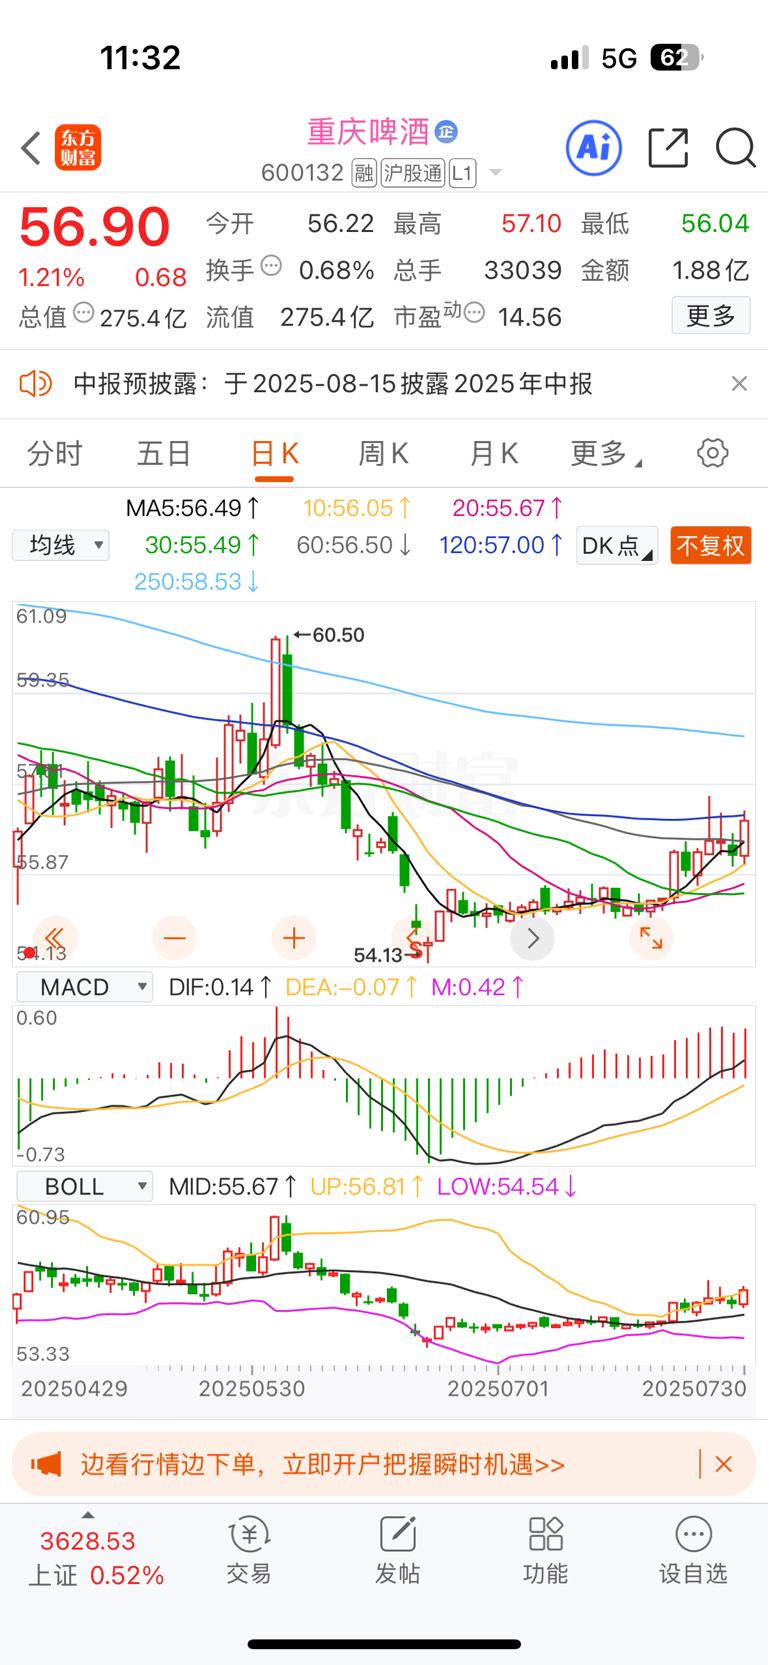The image size is (769, 1665).
Task: Tap the share/export icon
Action: pyautogui.click(x=668, y=148)
